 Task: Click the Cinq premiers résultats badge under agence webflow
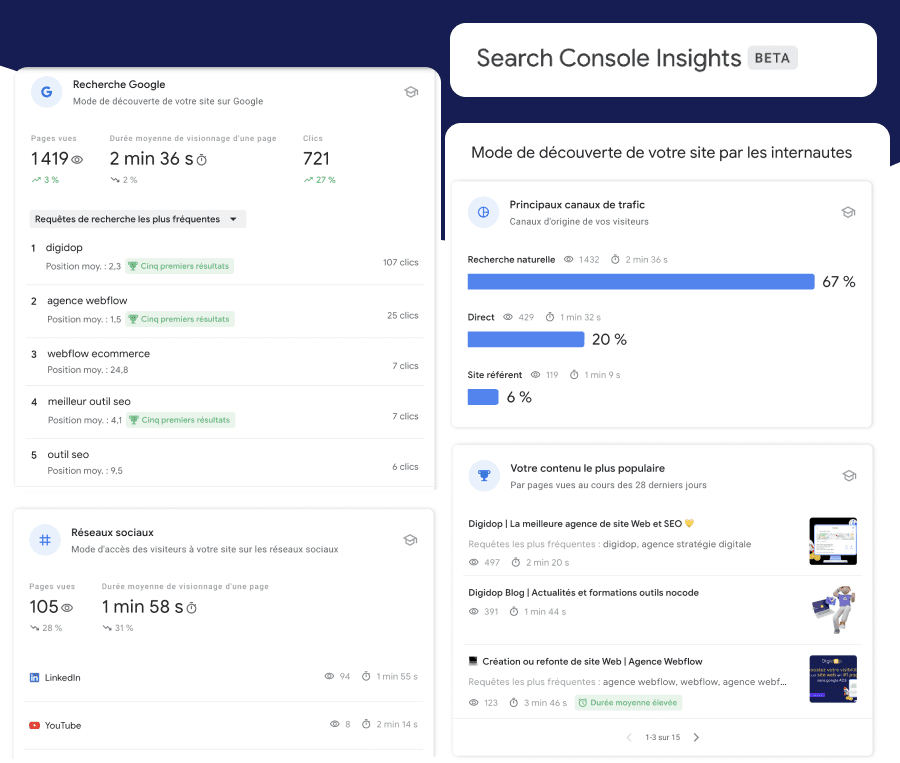pyautogui.click(x=180, y=319)
